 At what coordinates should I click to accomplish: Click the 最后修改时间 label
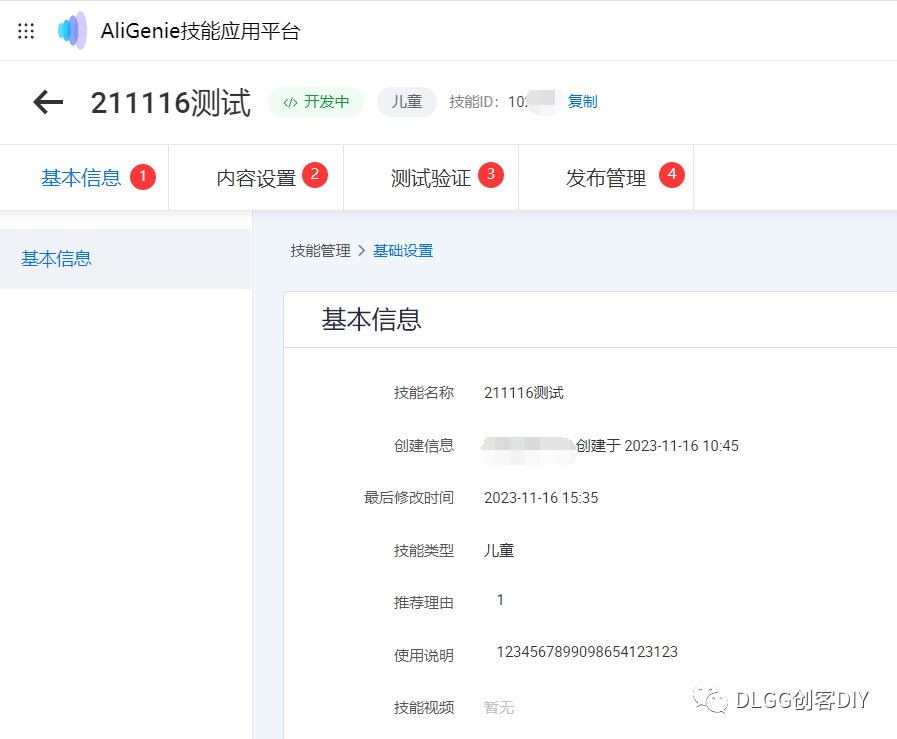click(x=408, y=498)
